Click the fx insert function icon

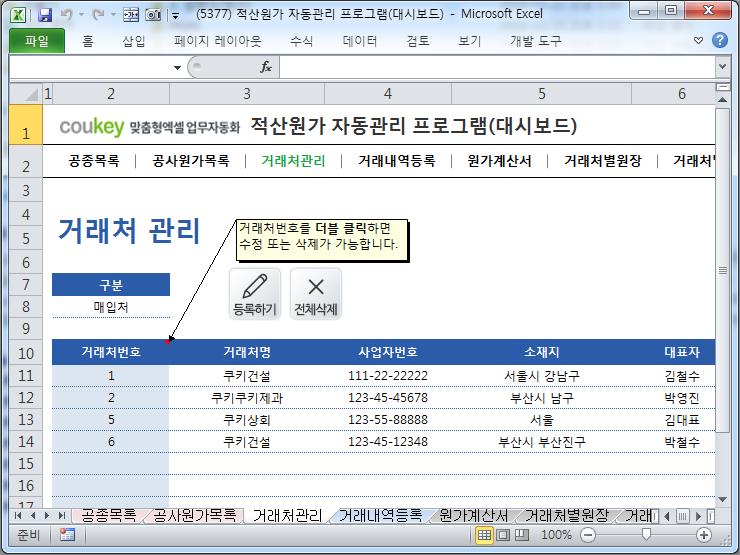(266, 67)
